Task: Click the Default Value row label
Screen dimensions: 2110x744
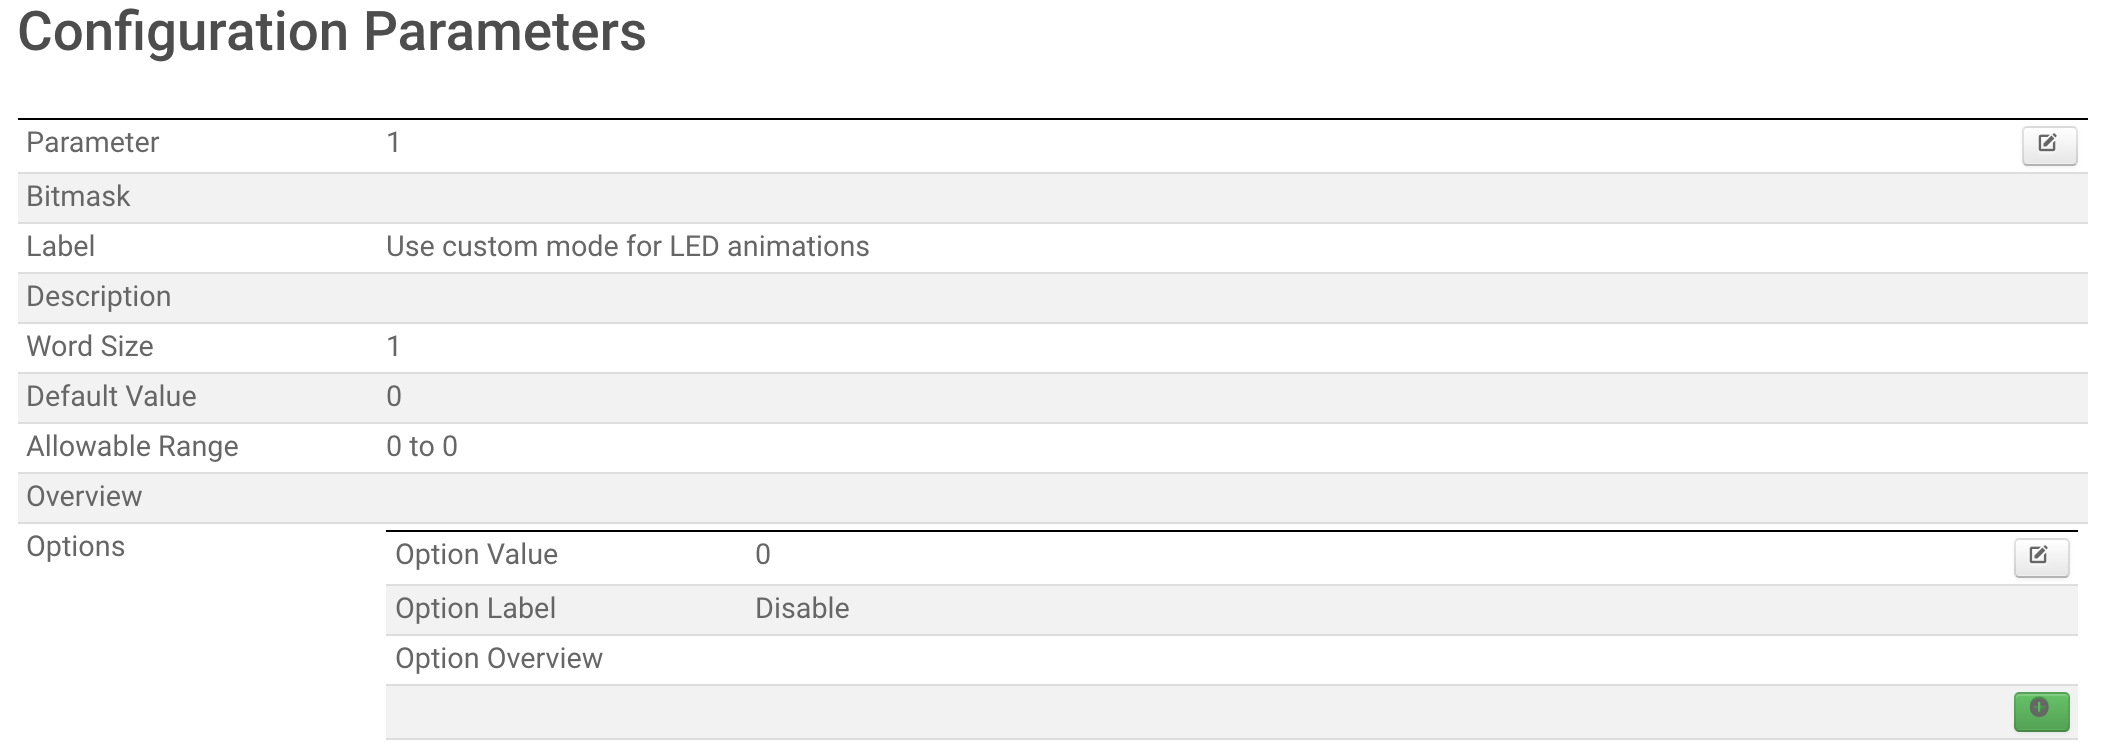Action: click(x=111, y=397)
